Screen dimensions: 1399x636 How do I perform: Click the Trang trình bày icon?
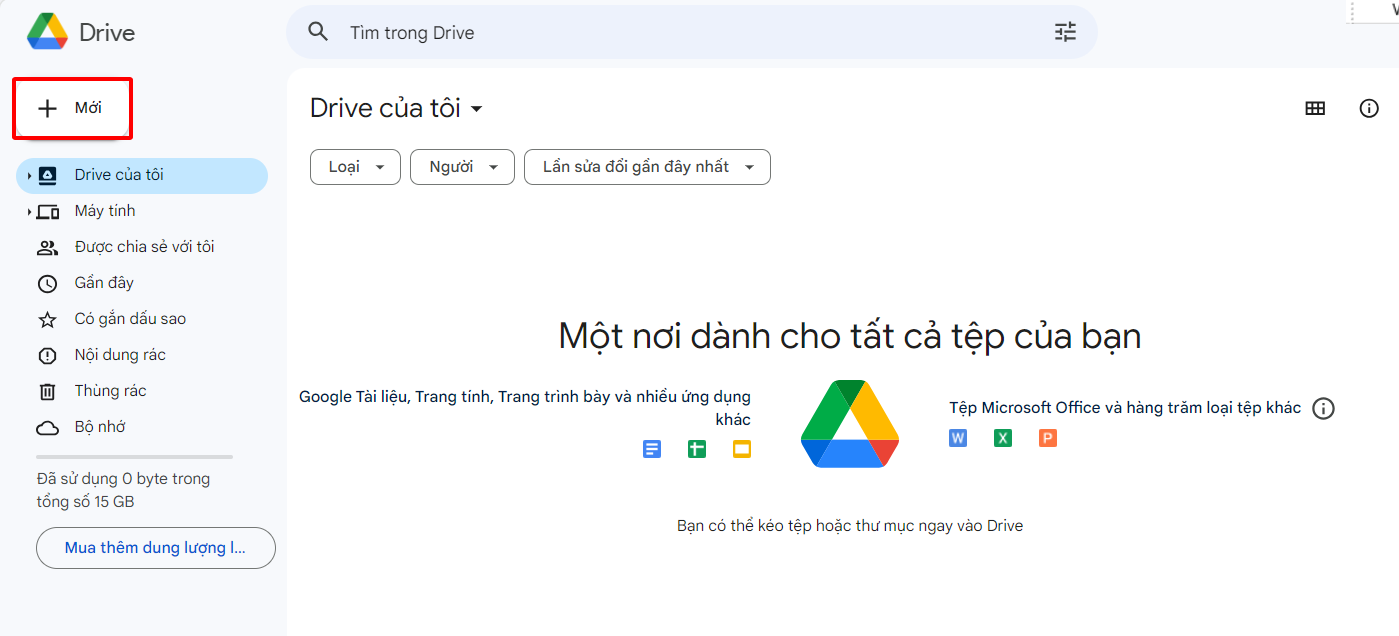[741, 449]
